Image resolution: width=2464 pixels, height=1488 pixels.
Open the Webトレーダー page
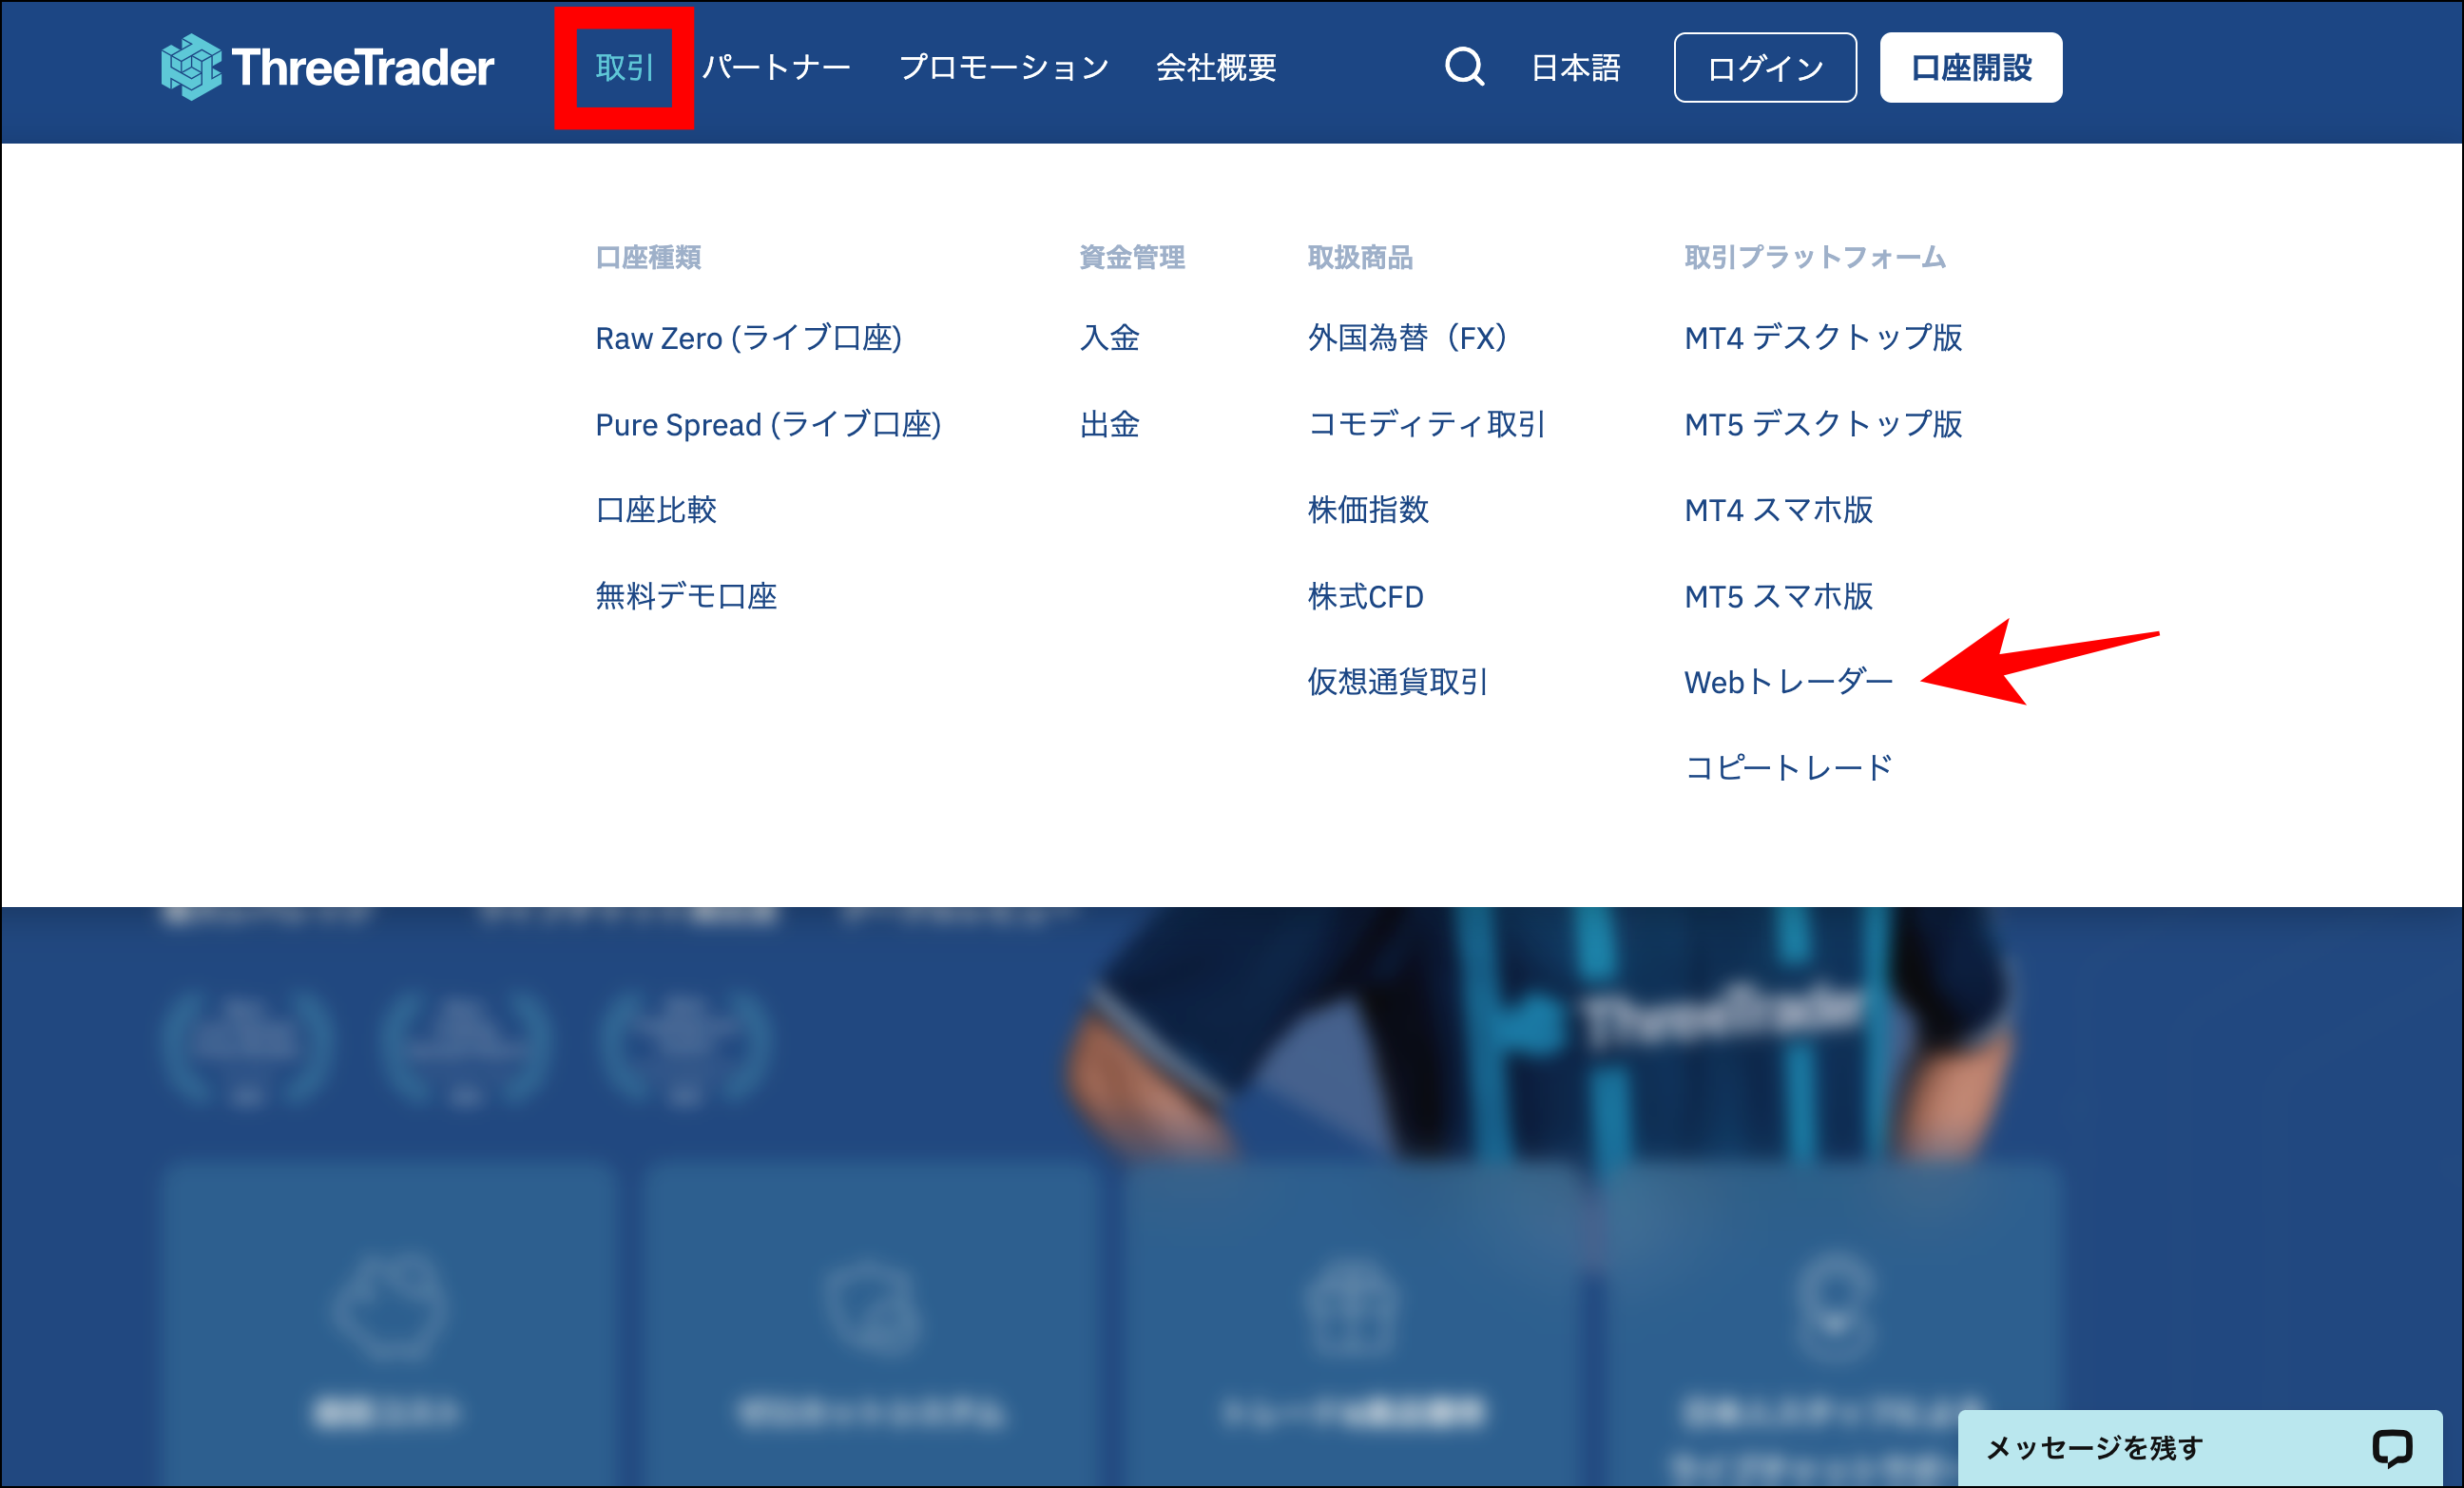1788,682
